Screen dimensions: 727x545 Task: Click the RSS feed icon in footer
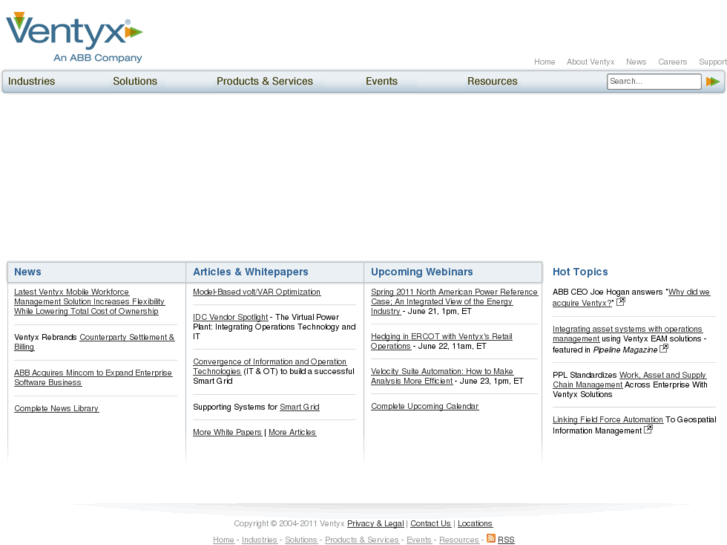point(491,539)
